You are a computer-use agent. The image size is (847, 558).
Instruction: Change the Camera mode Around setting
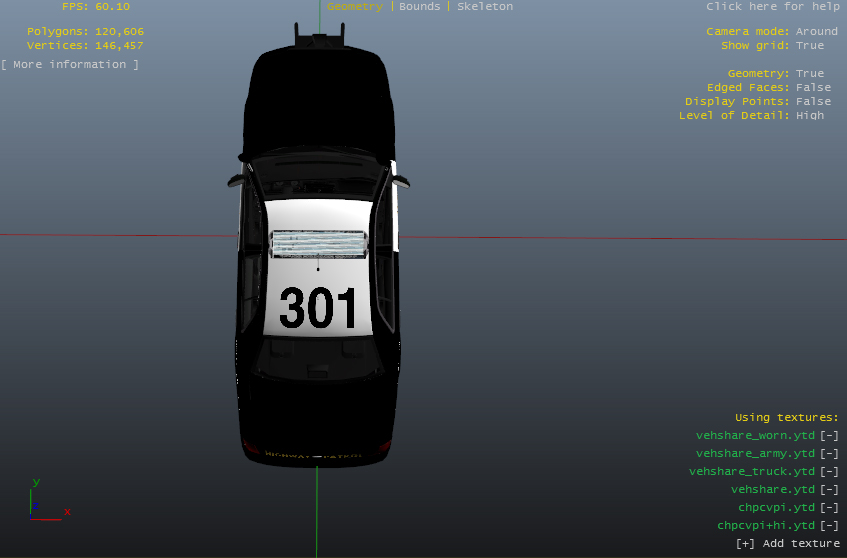[816, 31]
